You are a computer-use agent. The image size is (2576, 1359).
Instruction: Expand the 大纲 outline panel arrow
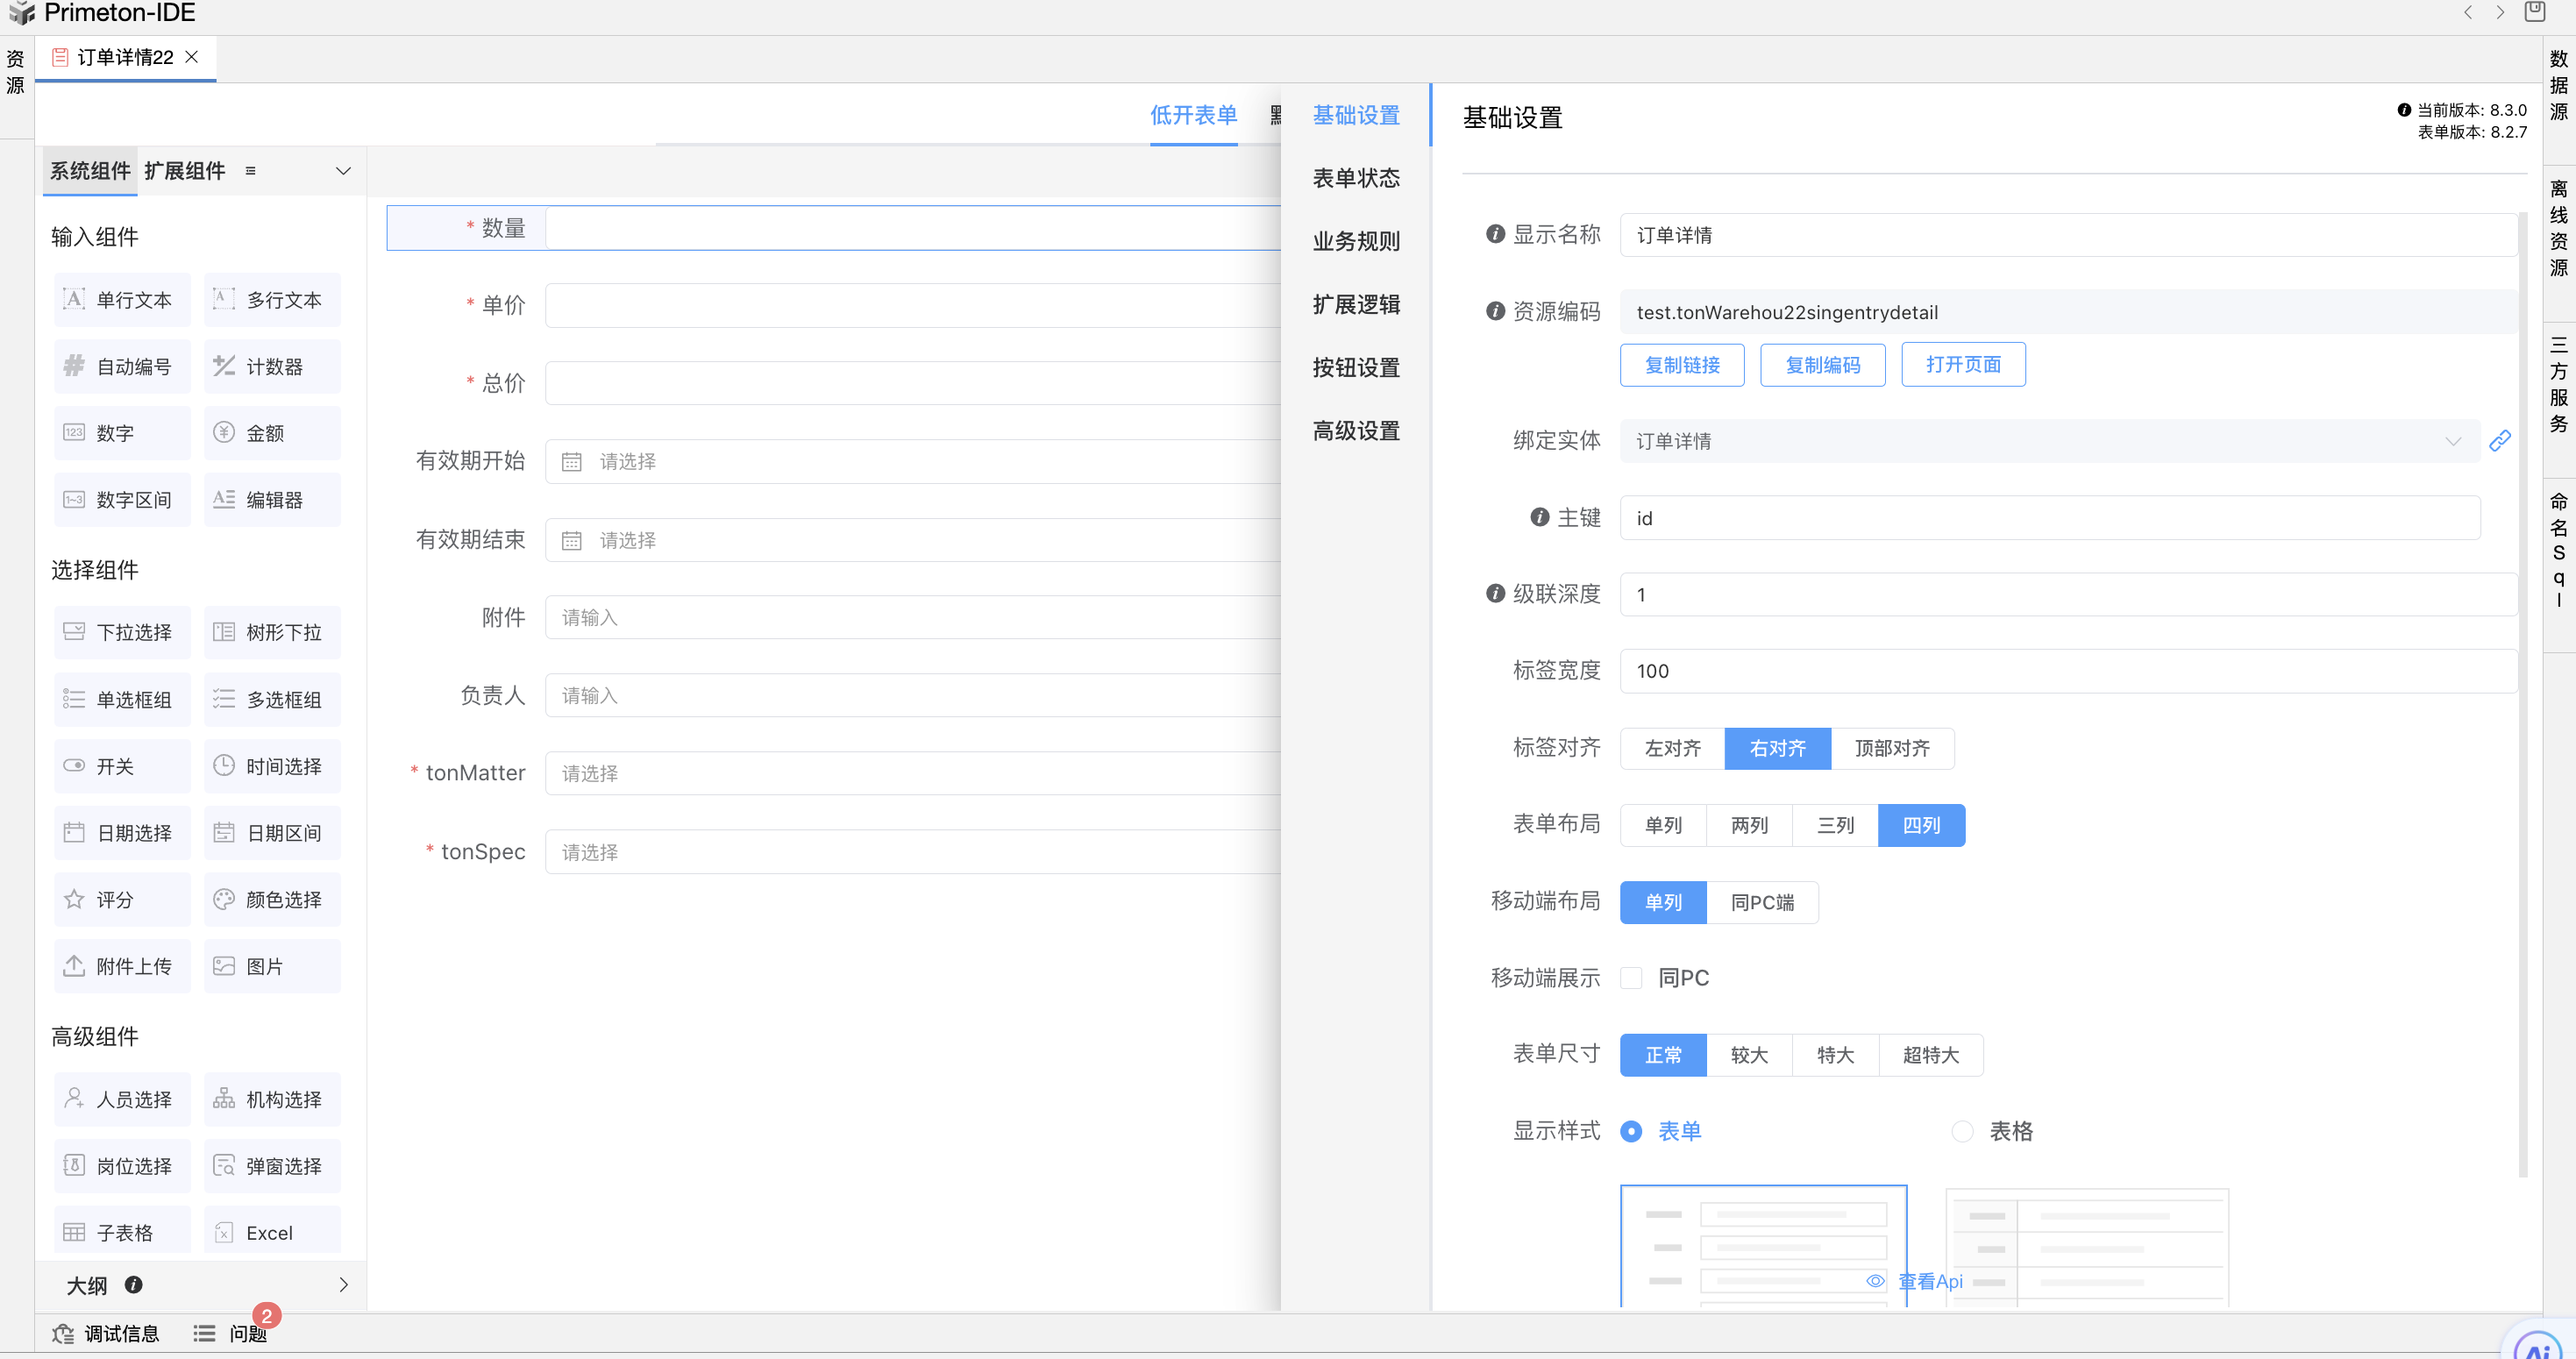343,1285
